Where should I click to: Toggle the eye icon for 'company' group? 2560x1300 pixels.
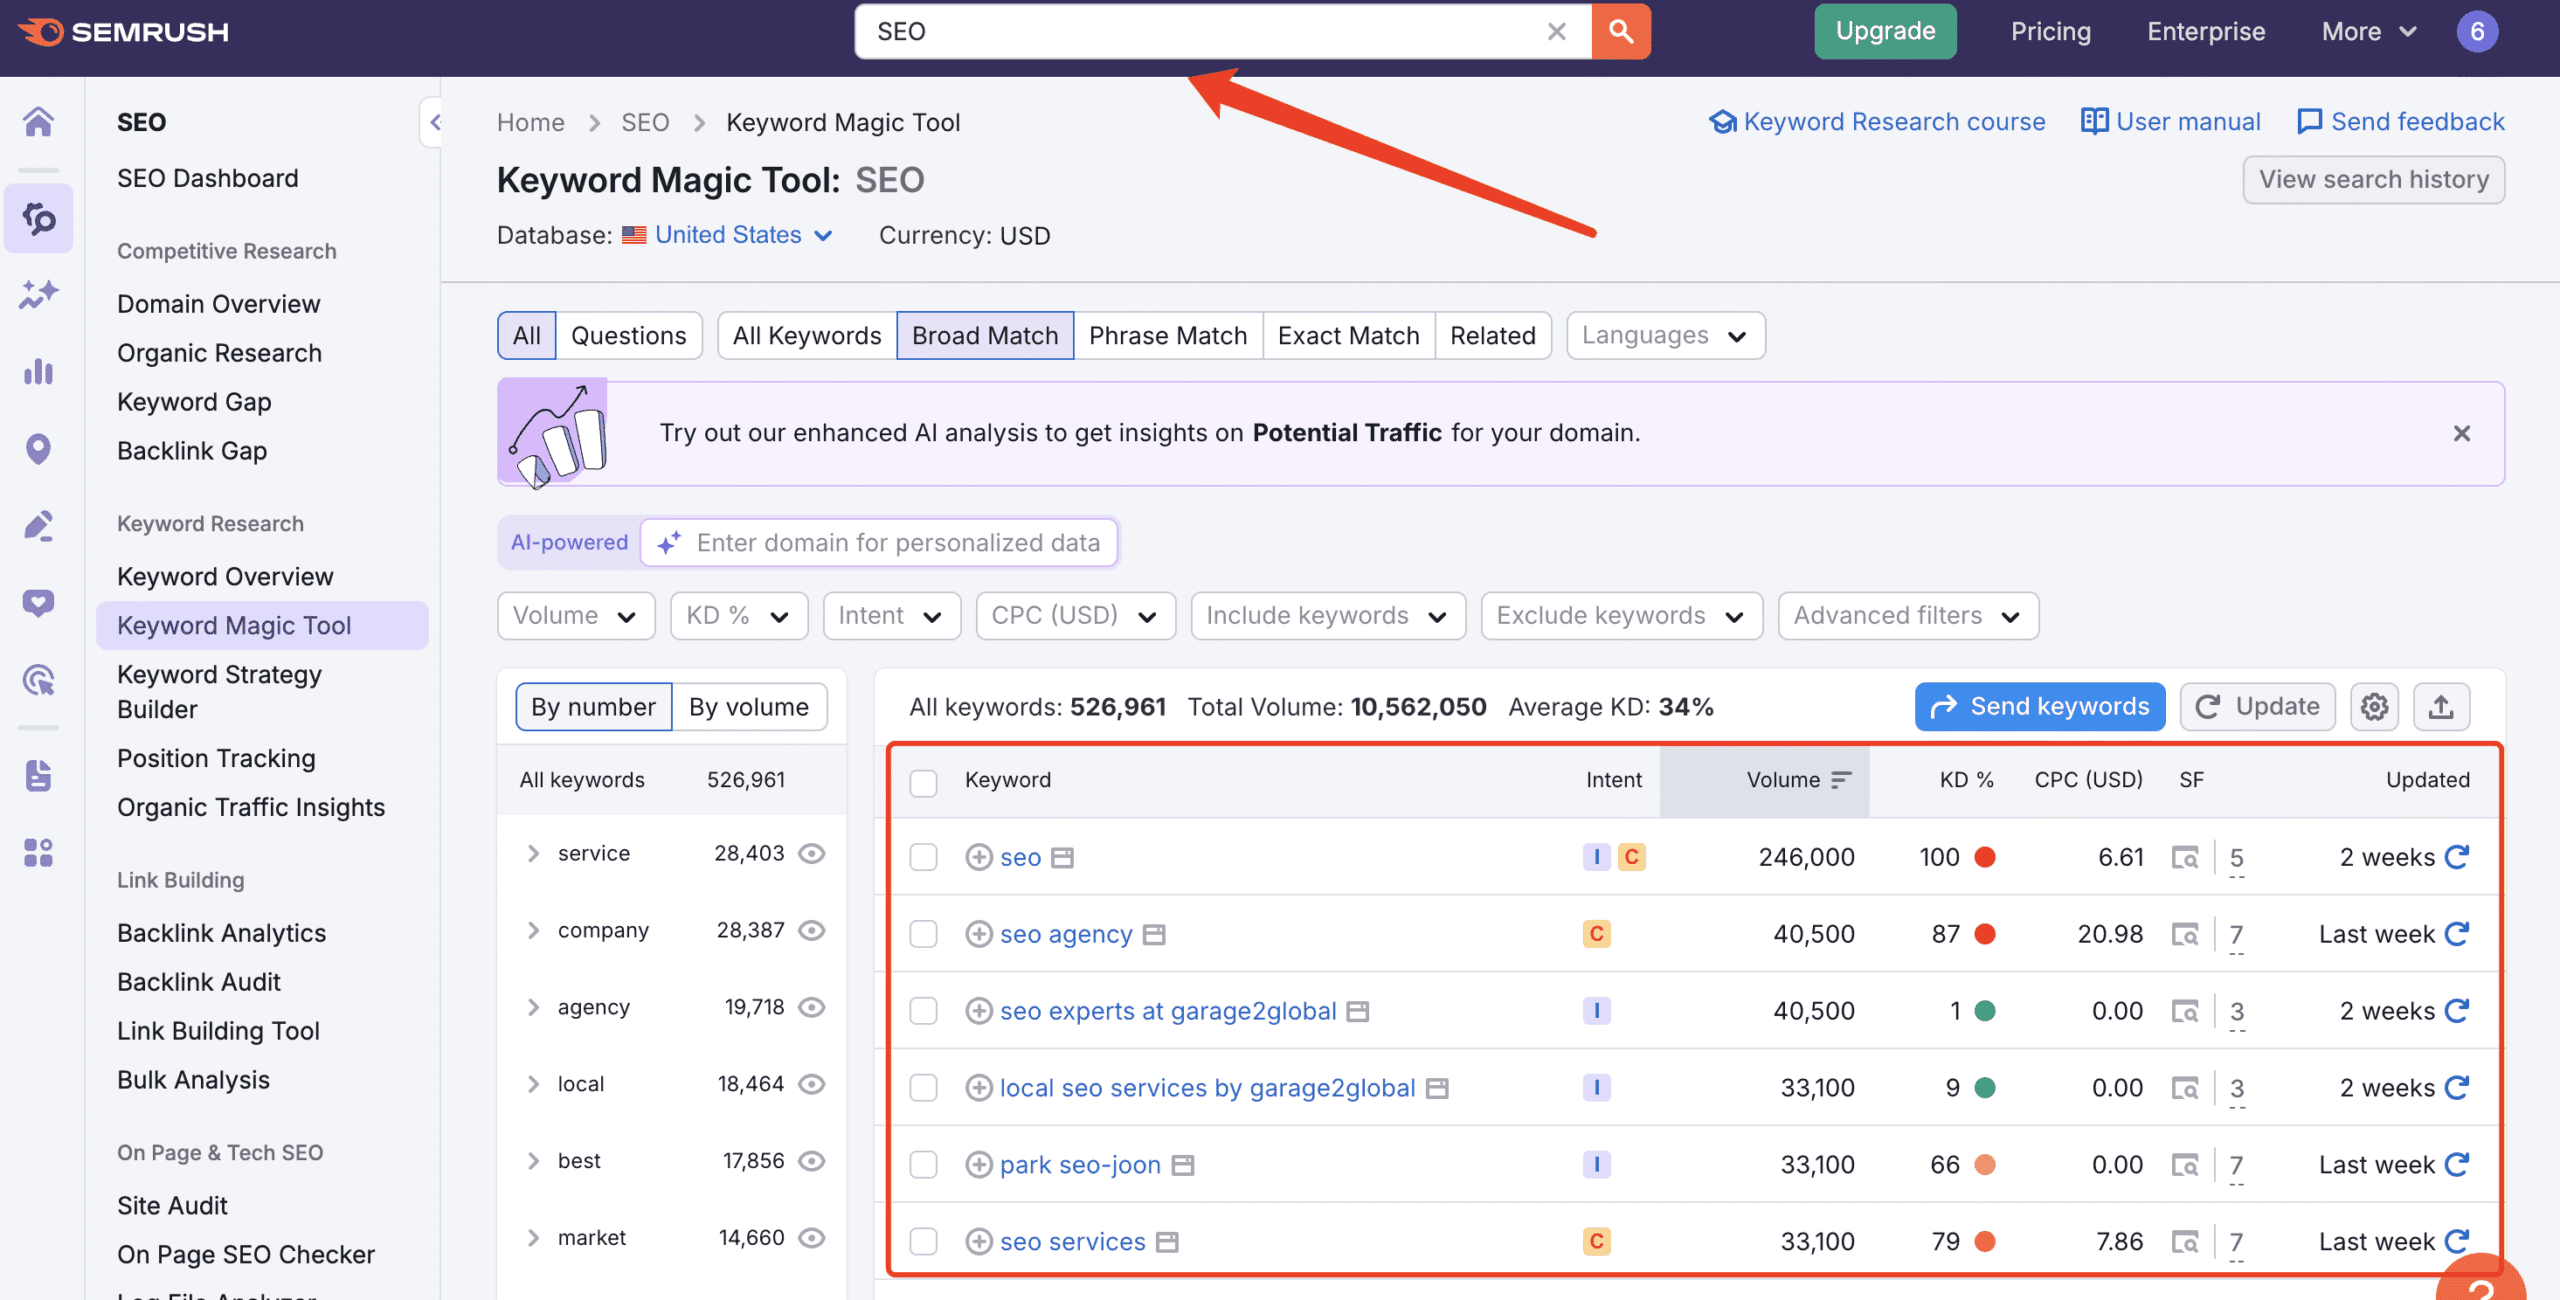[x=812, y=930]
